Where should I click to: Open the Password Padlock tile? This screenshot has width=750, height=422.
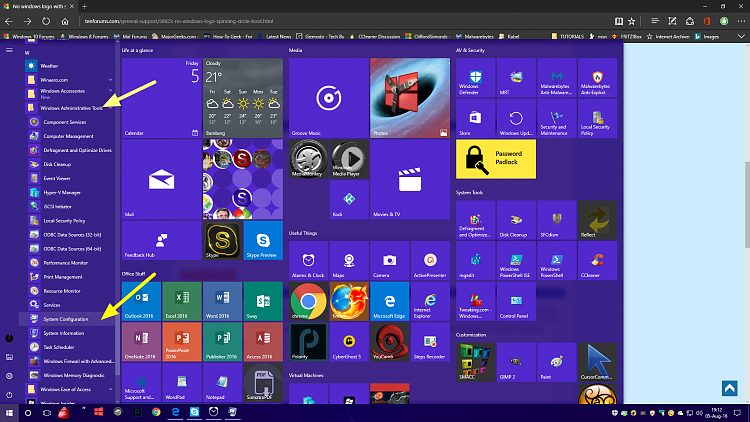pyautogui.click(x=496, y=159)
